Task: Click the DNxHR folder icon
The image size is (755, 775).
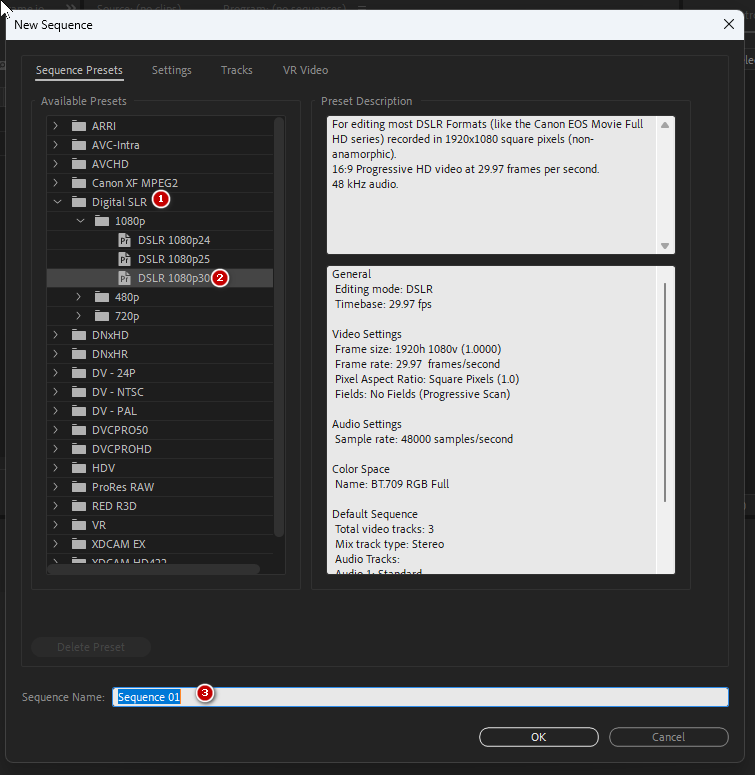Action: (79, 354)
